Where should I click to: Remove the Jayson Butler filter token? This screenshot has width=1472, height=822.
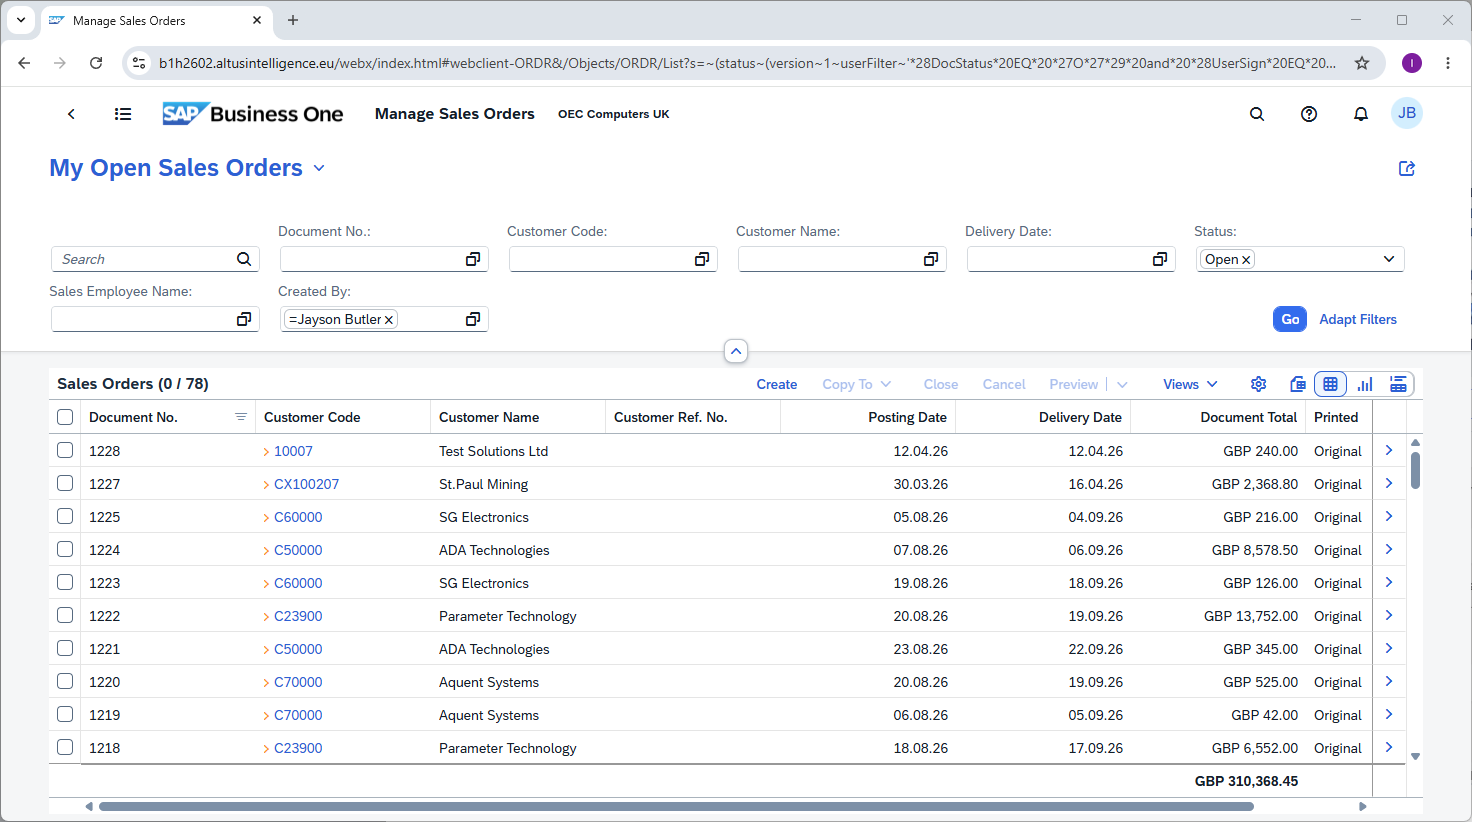coord(389,320)
